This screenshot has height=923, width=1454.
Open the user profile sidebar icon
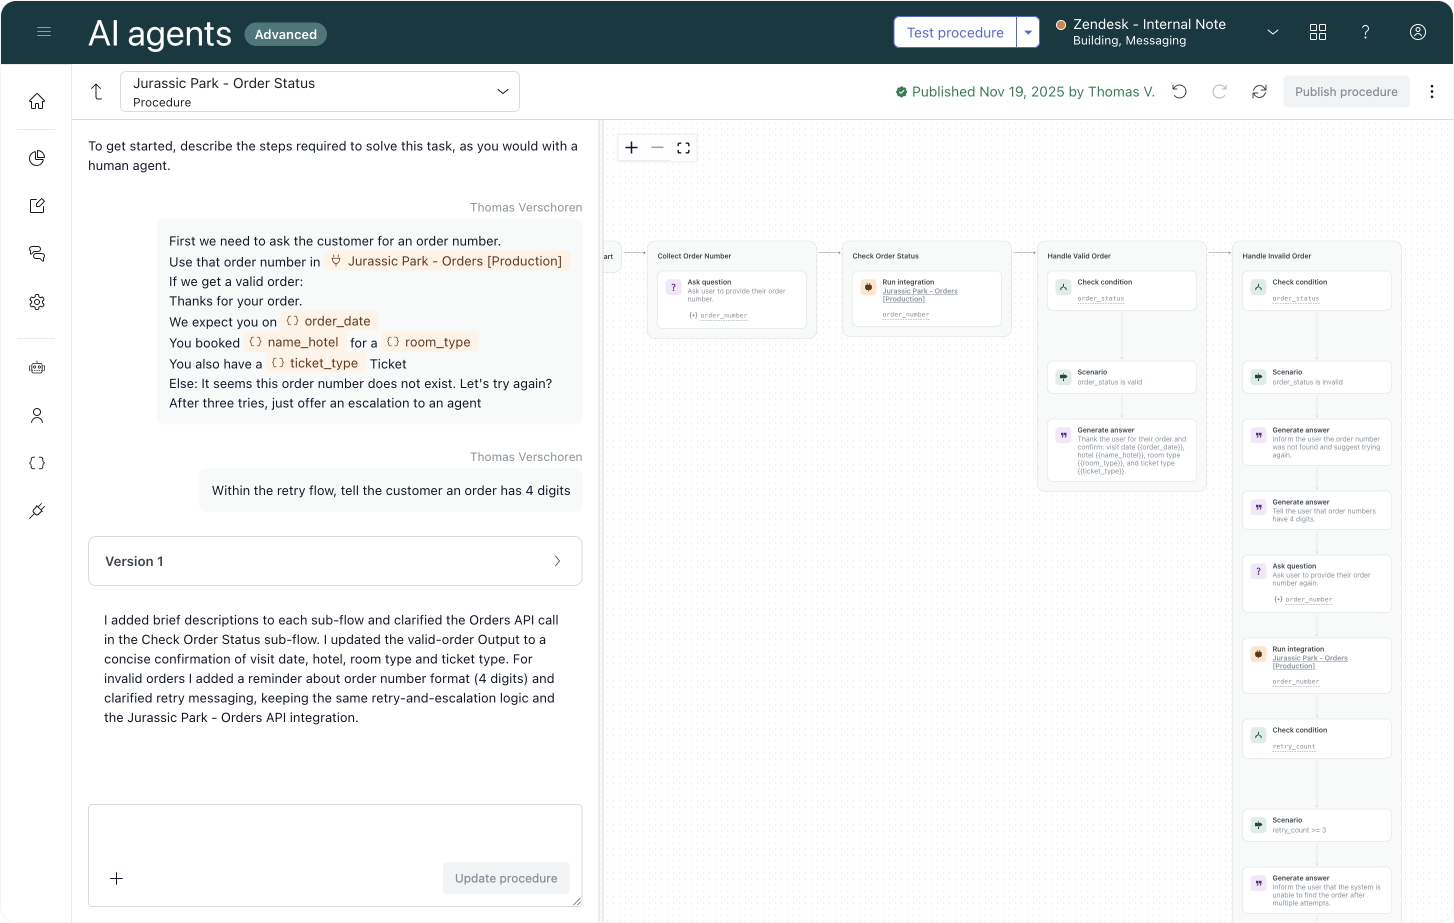coord(37,415)
